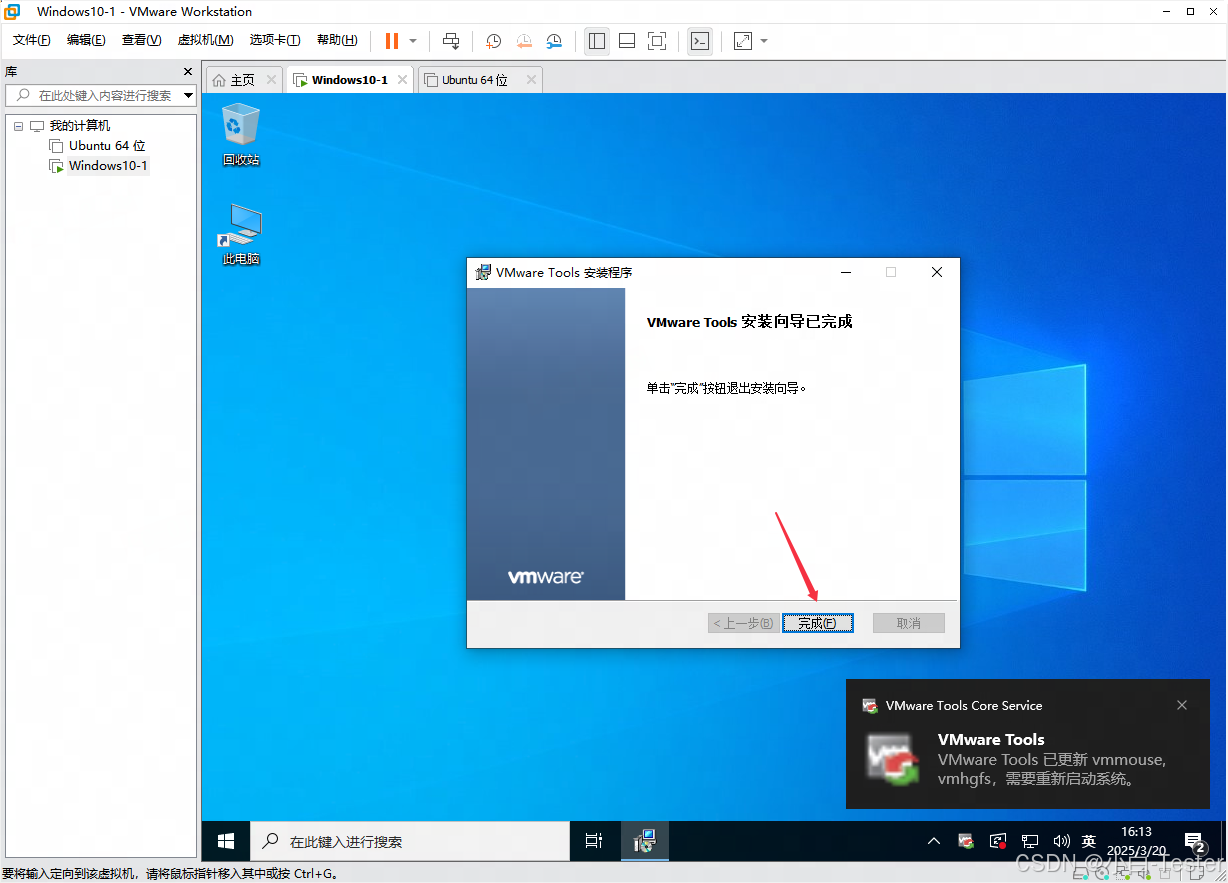The width and height of the screenshot is (1228, 883).
Task: Take a snapshot using the clock-plus icon
Action: (494, 41)
